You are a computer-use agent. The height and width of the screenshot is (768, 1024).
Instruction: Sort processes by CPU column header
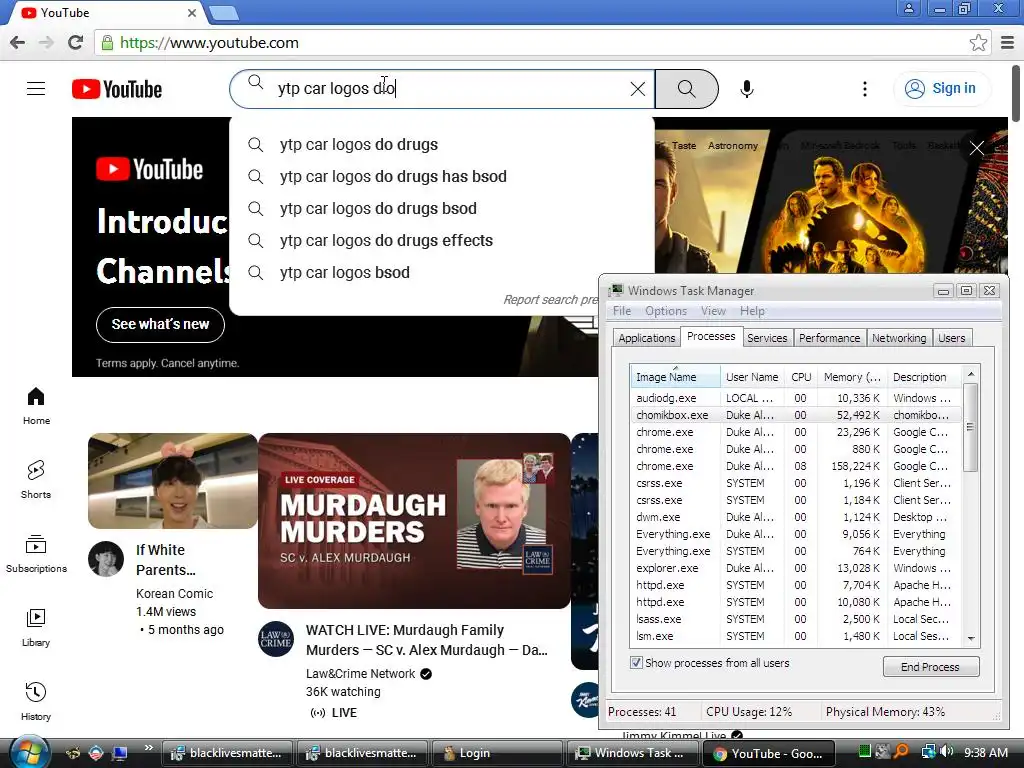tap(801, 377)
